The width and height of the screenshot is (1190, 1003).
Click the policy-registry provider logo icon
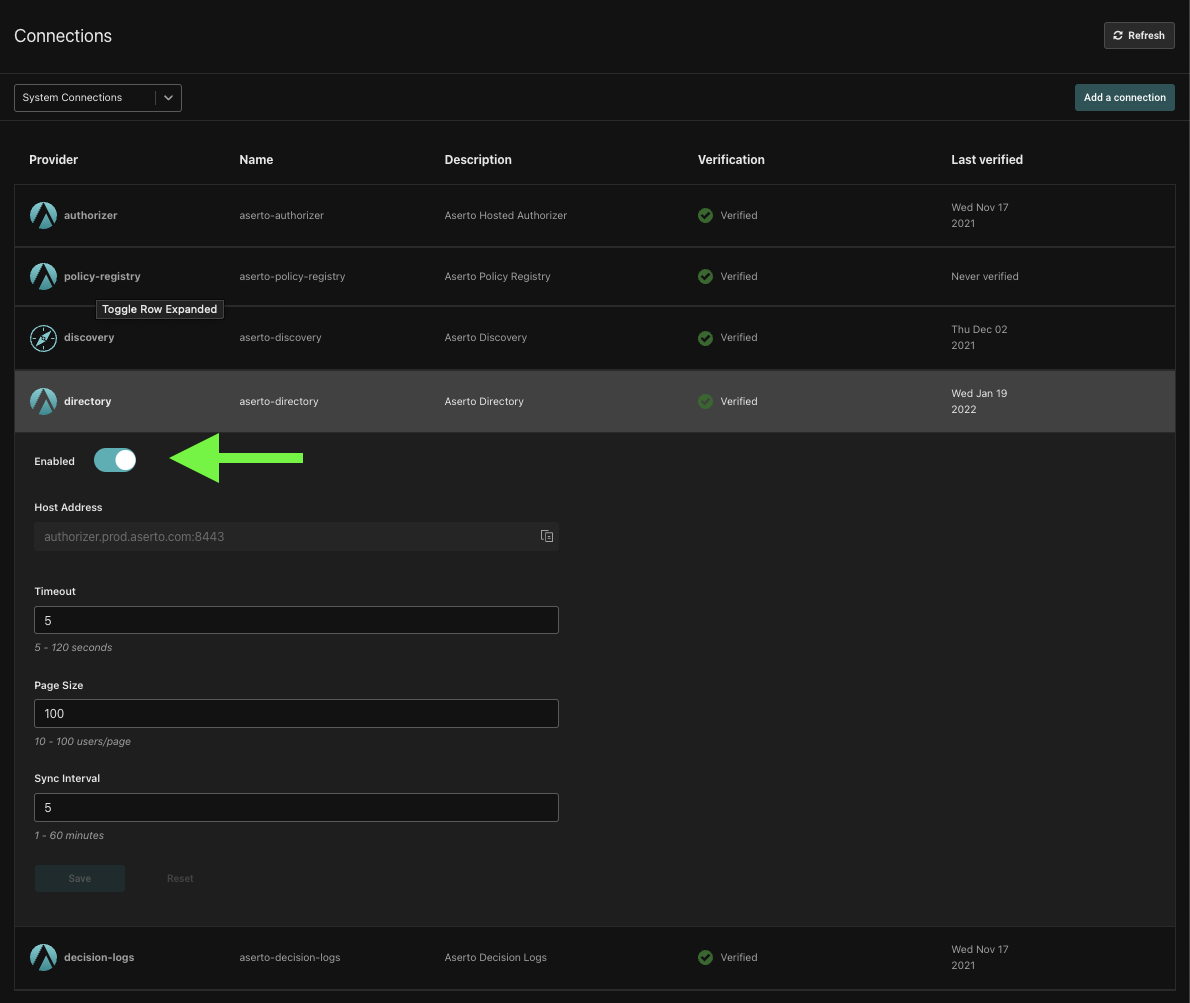tap(43, 276)
